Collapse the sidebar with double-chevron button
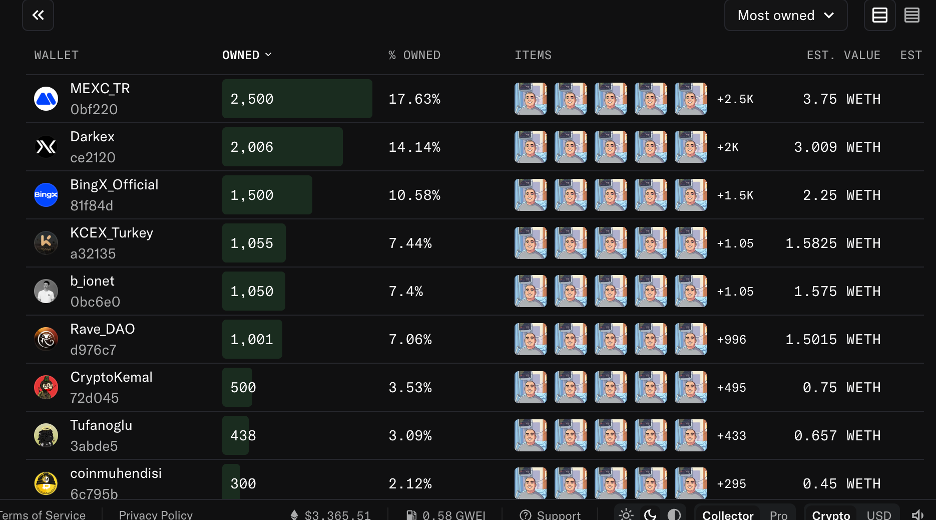This screenshot has height=520, width=936. click(38, 15)
